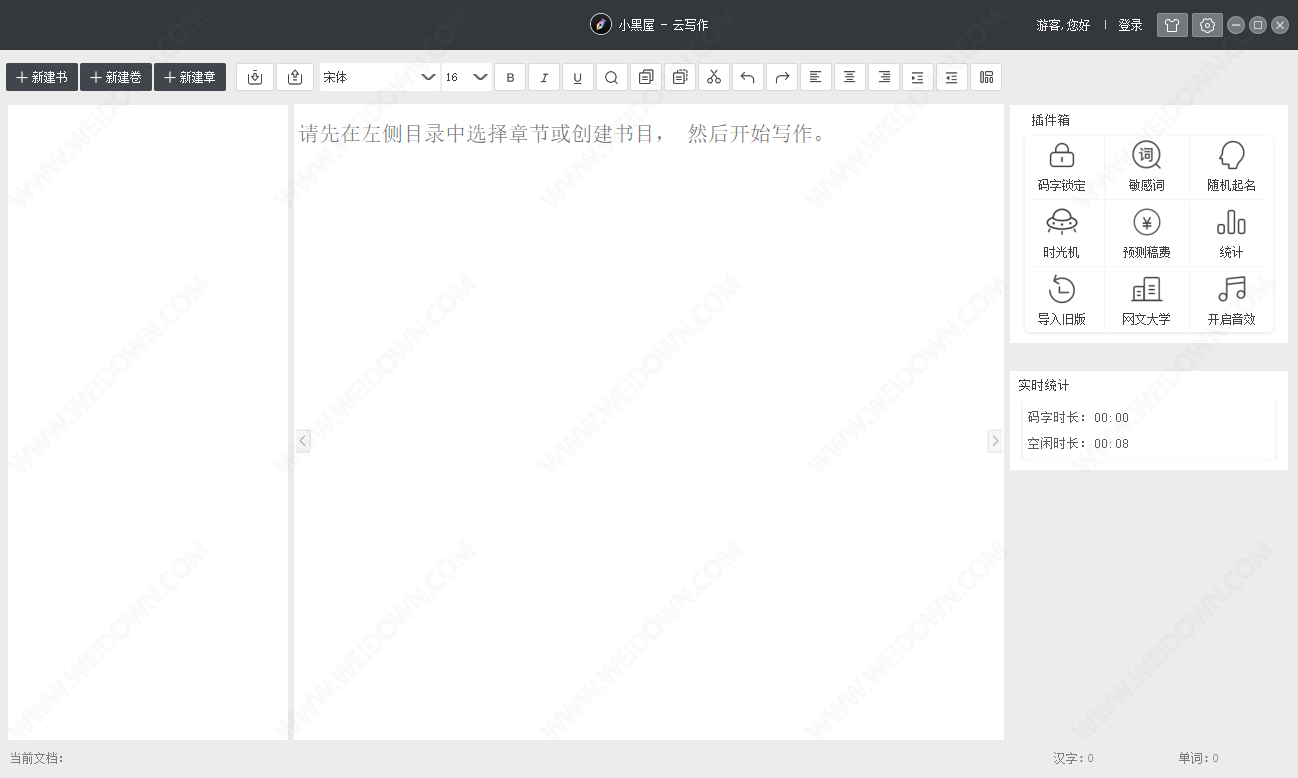Open the 时光机 time machine plugin
The image size is (1298, 778).
tap(1062, 234)
